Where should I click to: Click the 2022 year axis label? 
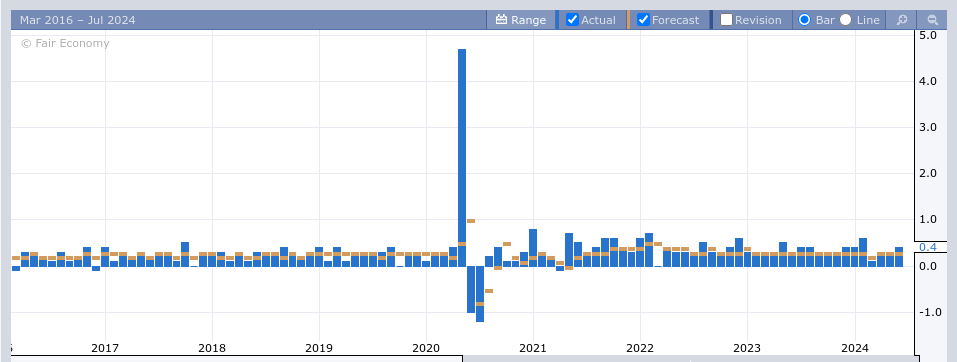pos(640,348)
